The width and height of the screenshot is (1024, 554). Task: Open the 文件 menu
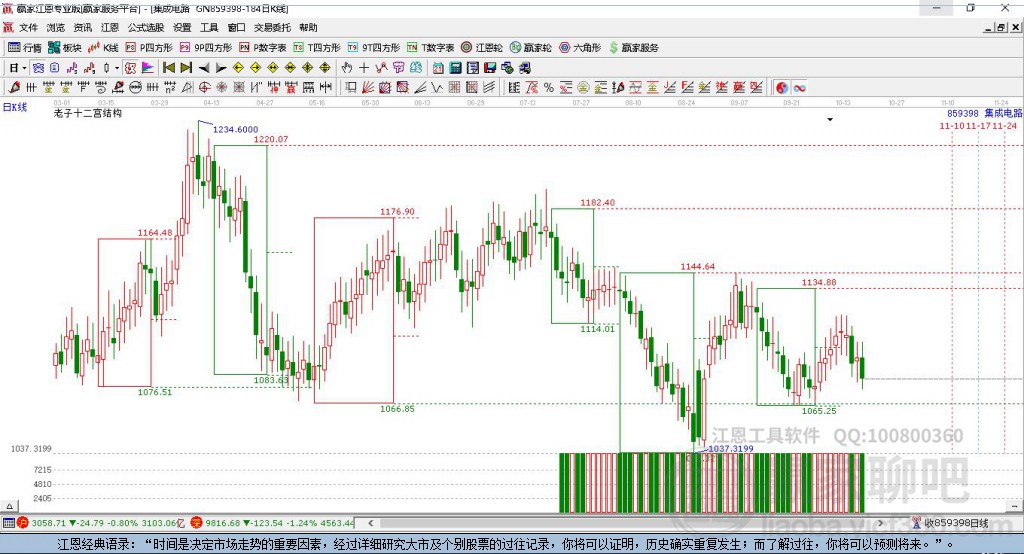28,27
